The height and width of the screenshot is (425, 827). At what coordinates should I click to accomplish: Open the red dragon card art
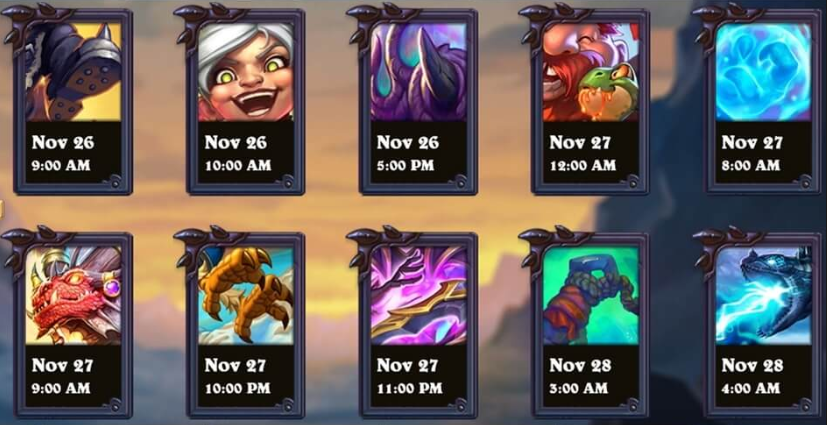click(73, 295)
